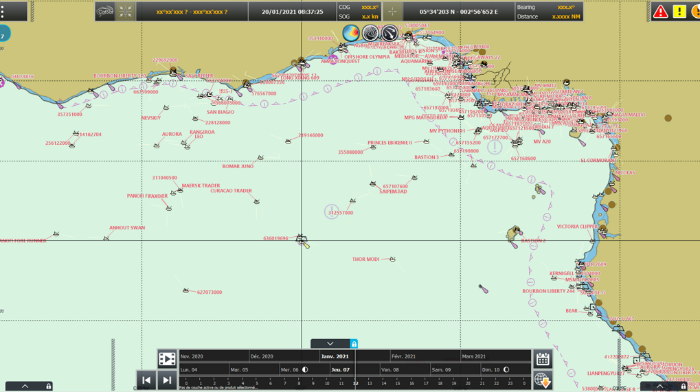The height and width of the screenshot is (392, 700).
Task: Open the yellow exclamation alert icon
Action: coord(679,12)
